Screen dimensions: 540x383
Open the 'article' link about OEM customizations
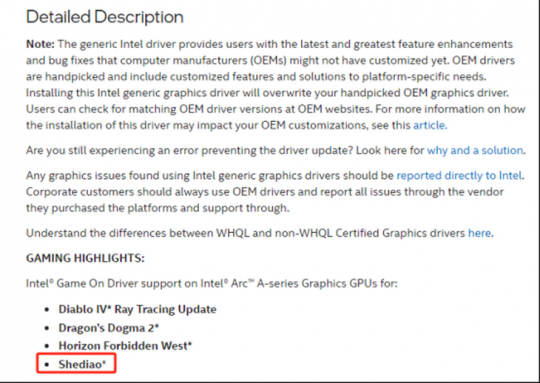pyautogui.click(x=429, y=125)
